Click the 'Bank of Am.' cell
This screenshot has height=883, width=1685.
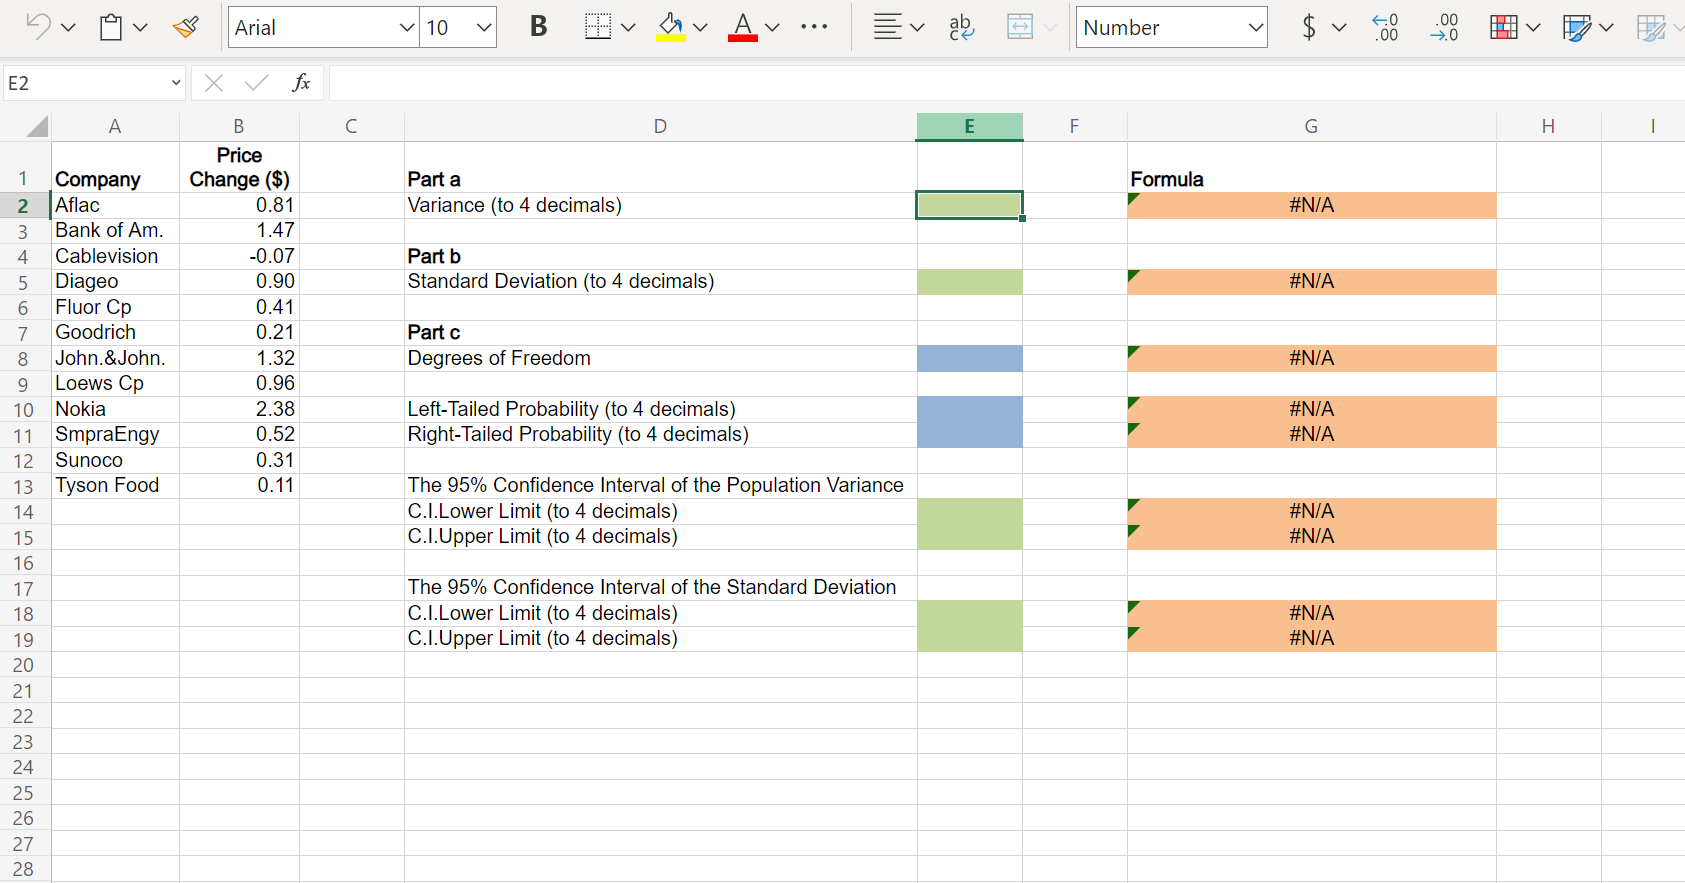115,231
